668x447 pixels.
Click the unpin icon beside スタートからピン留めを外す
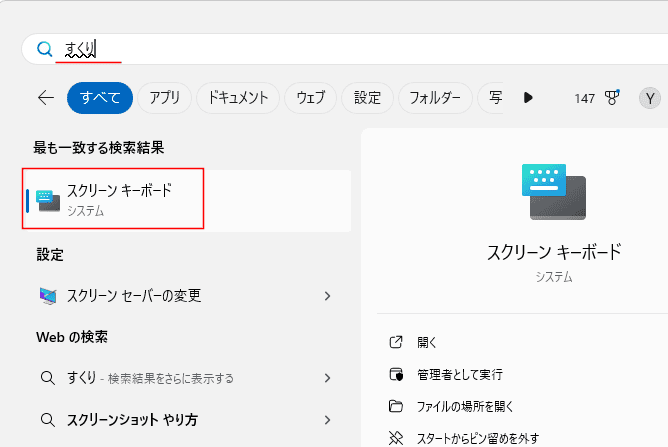point(396,438)
